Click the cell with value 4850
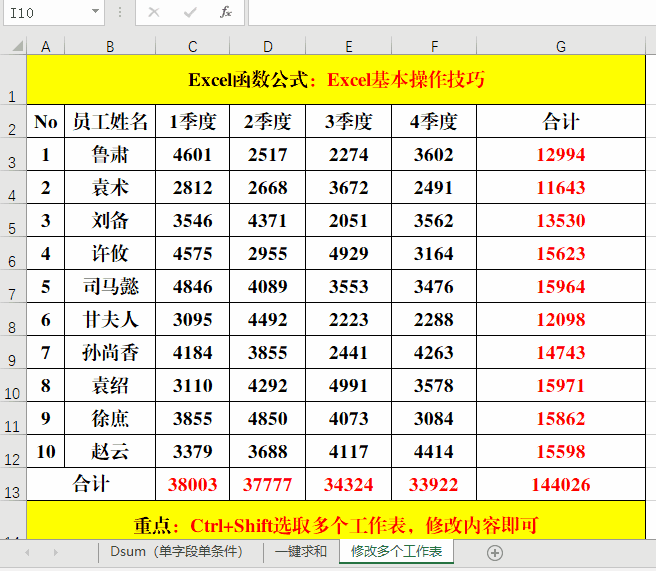The height and width of the screenshot is (571, 656). (268, 418)
